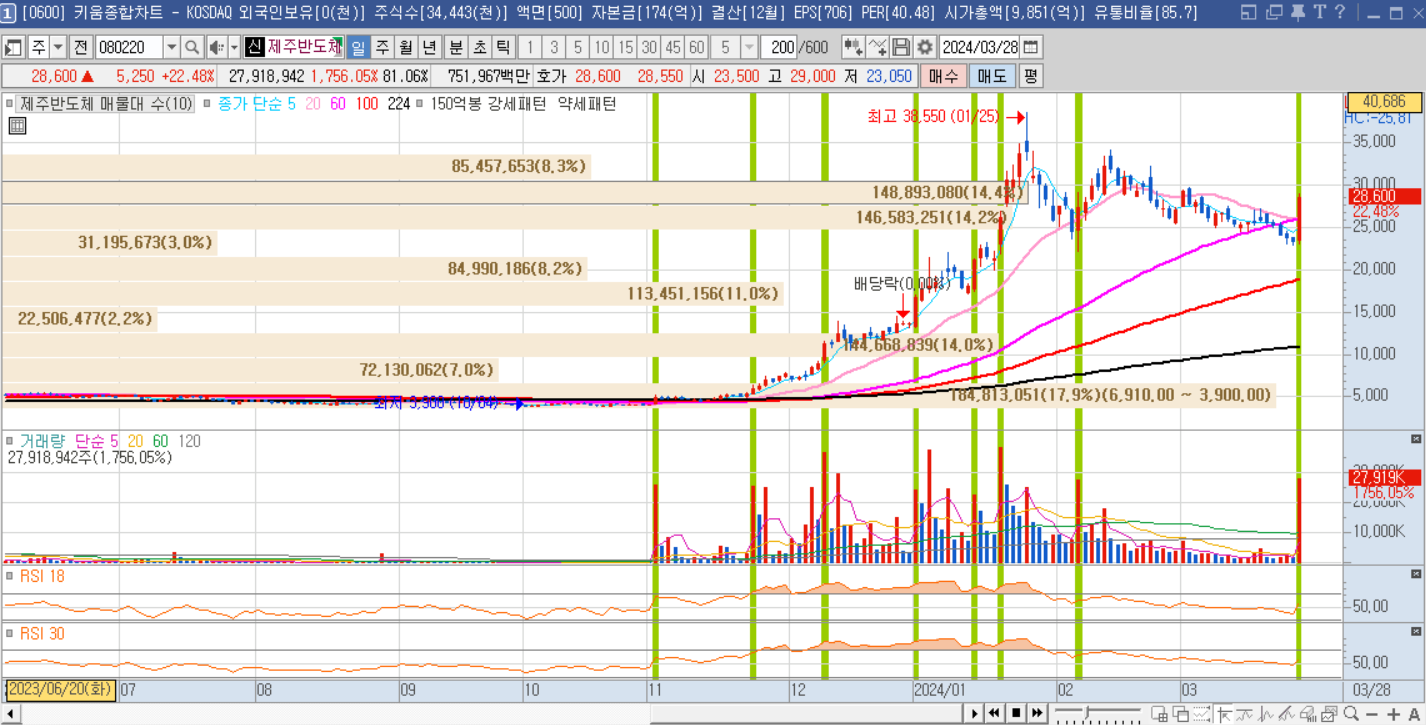Select the 30 interval button

649,47
